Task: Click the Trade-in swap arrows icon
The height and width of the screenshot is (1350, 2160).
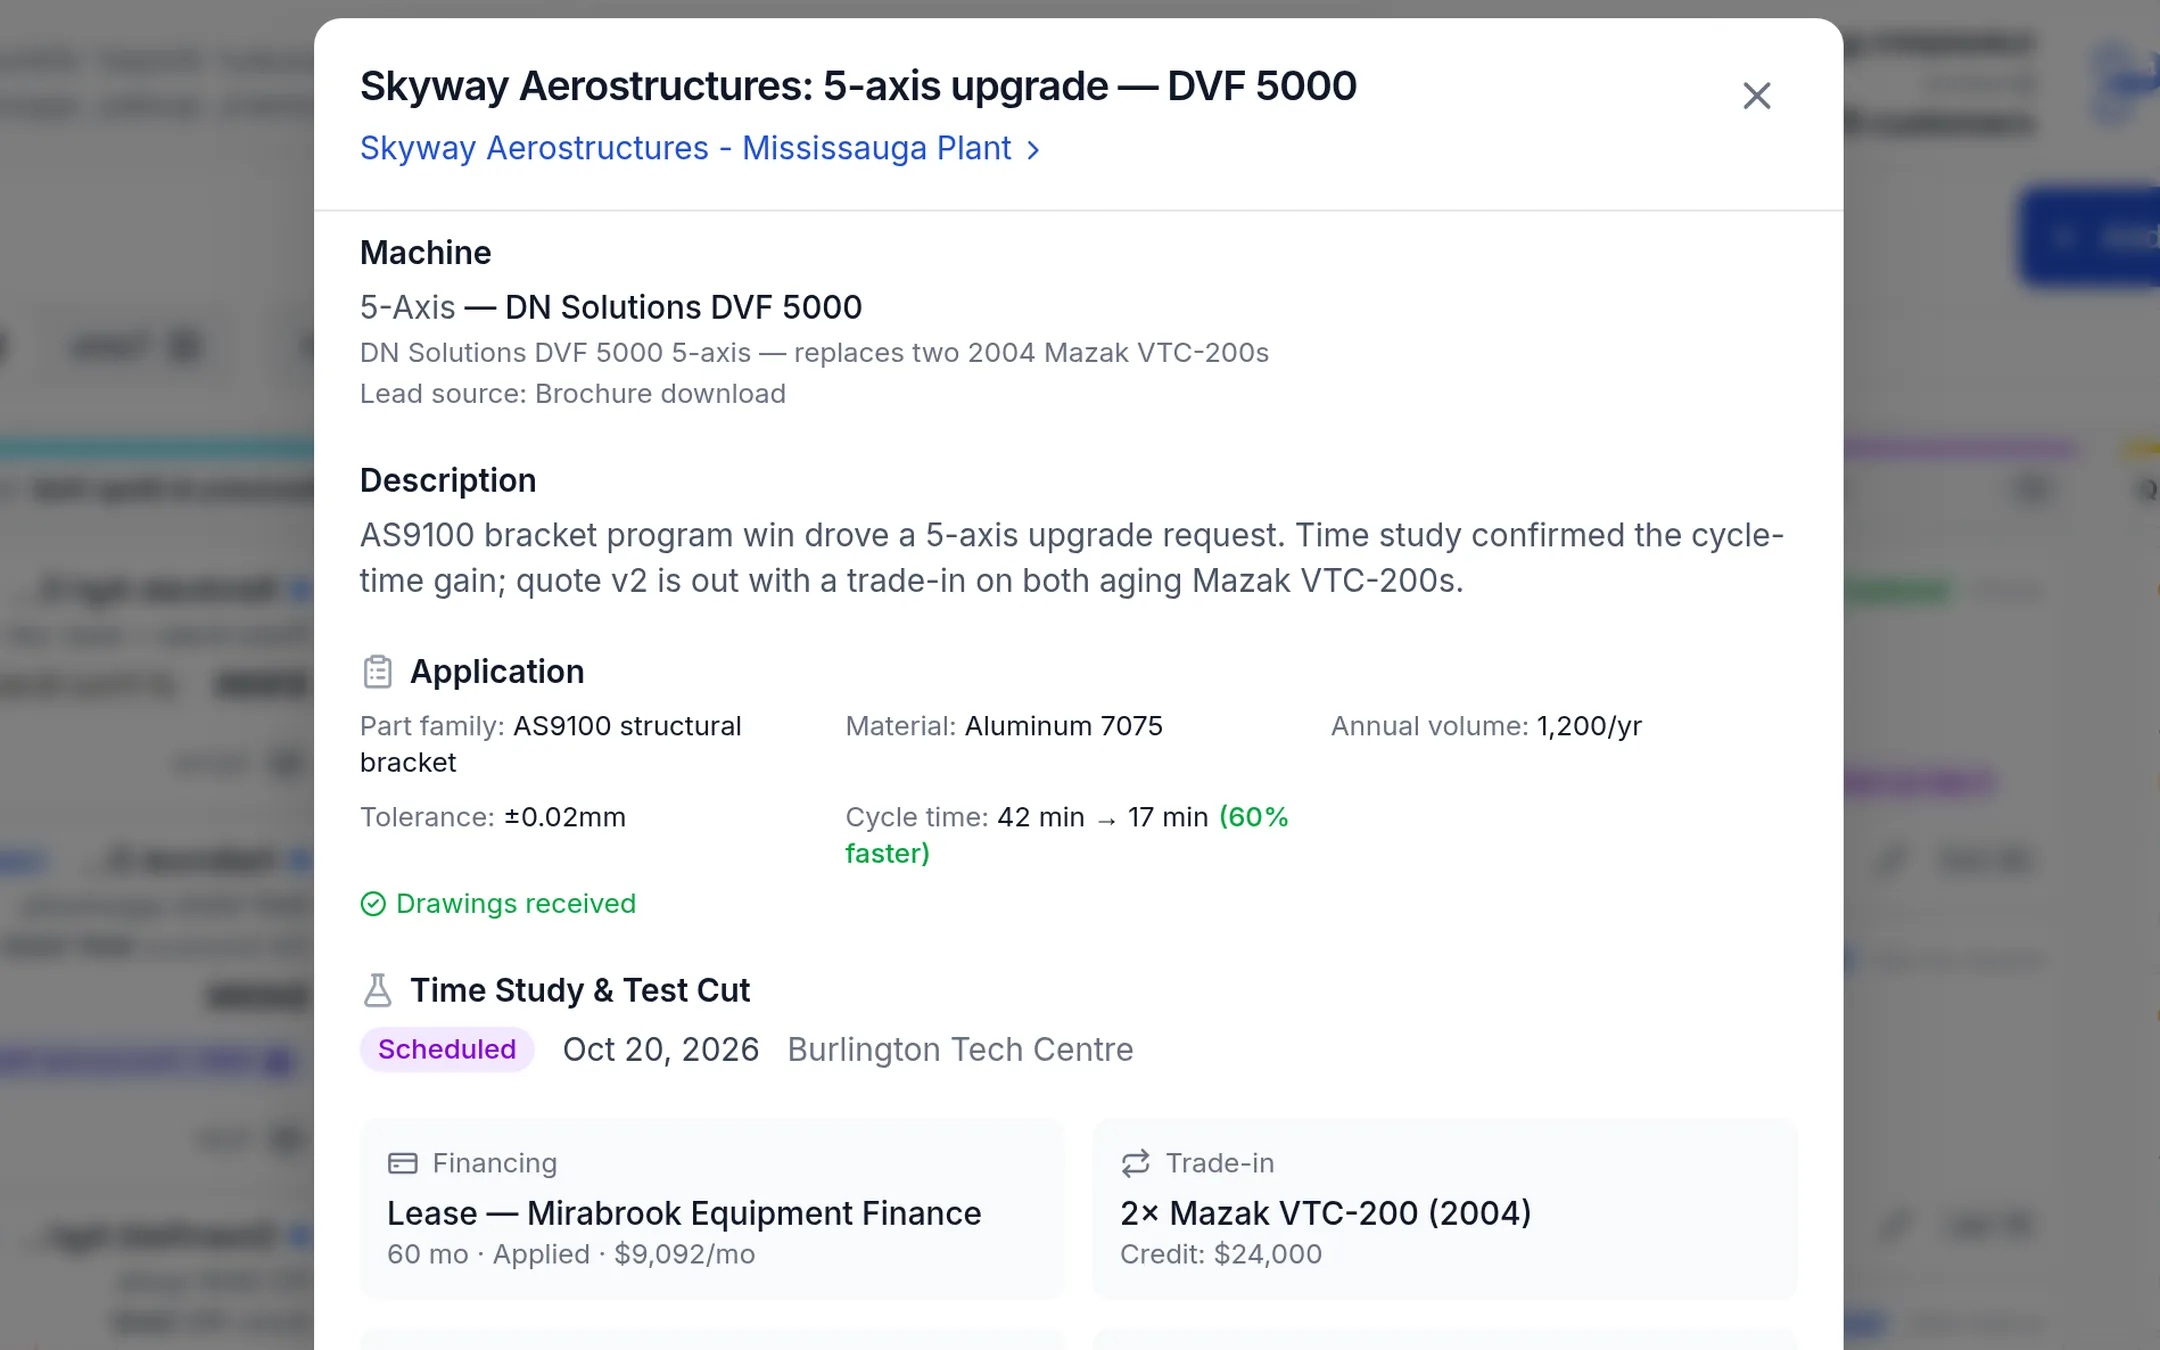Action: click(1135, 1163)
